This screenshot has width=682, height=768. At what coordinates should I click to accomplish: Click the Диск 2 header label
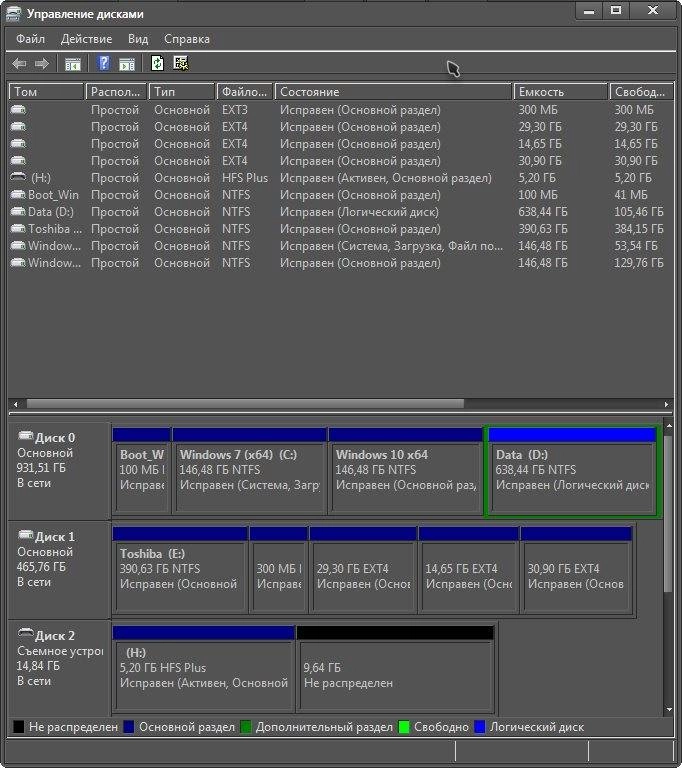coord(55,635)
